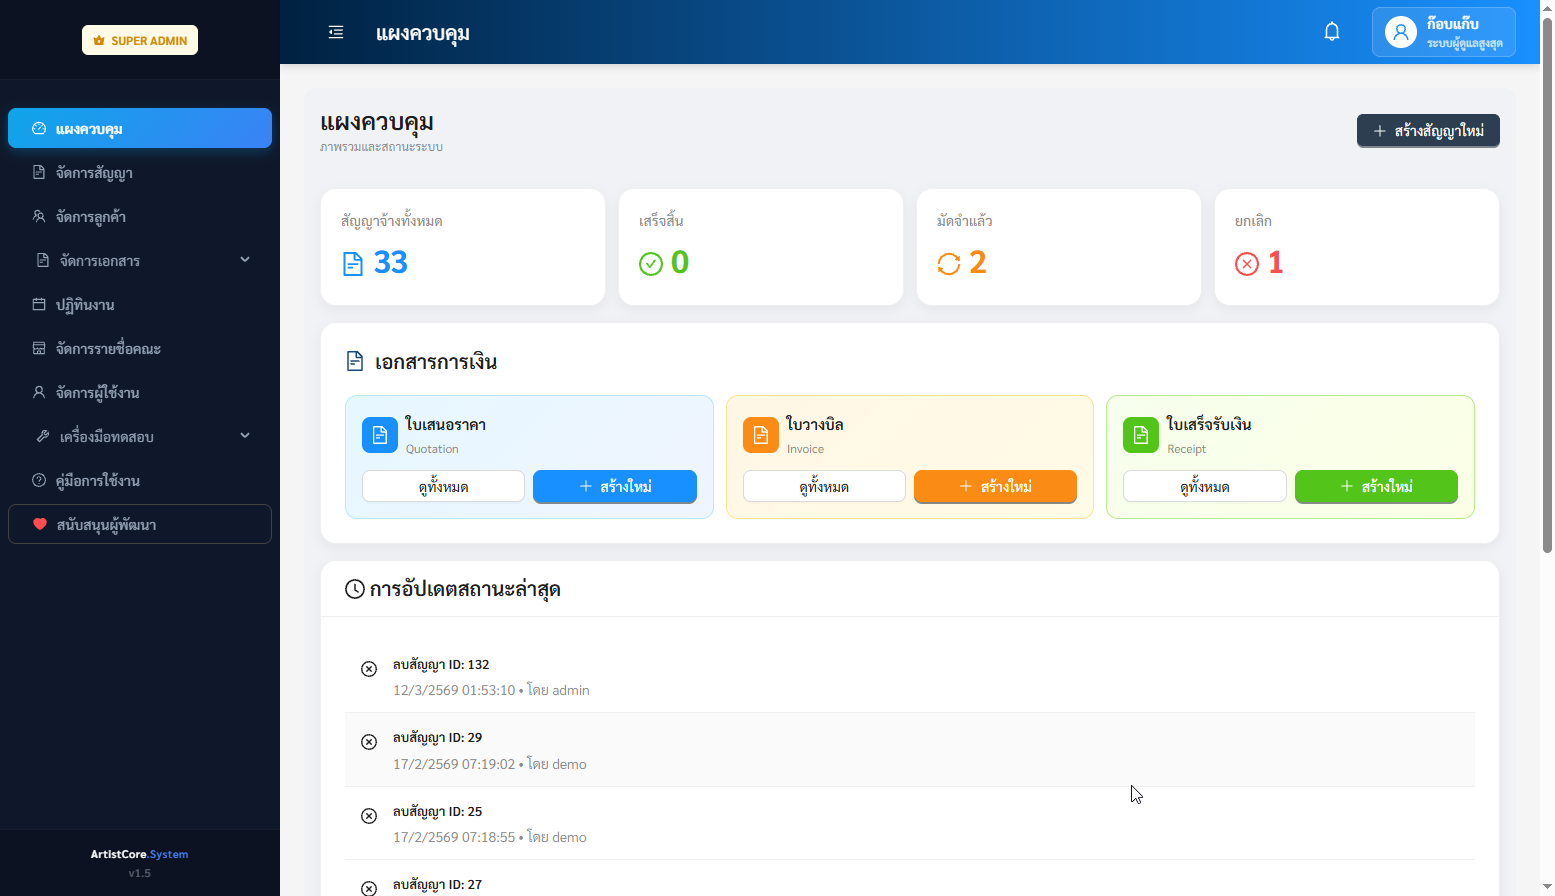Click the SUPER ADMIN badge

pos(140,40)
